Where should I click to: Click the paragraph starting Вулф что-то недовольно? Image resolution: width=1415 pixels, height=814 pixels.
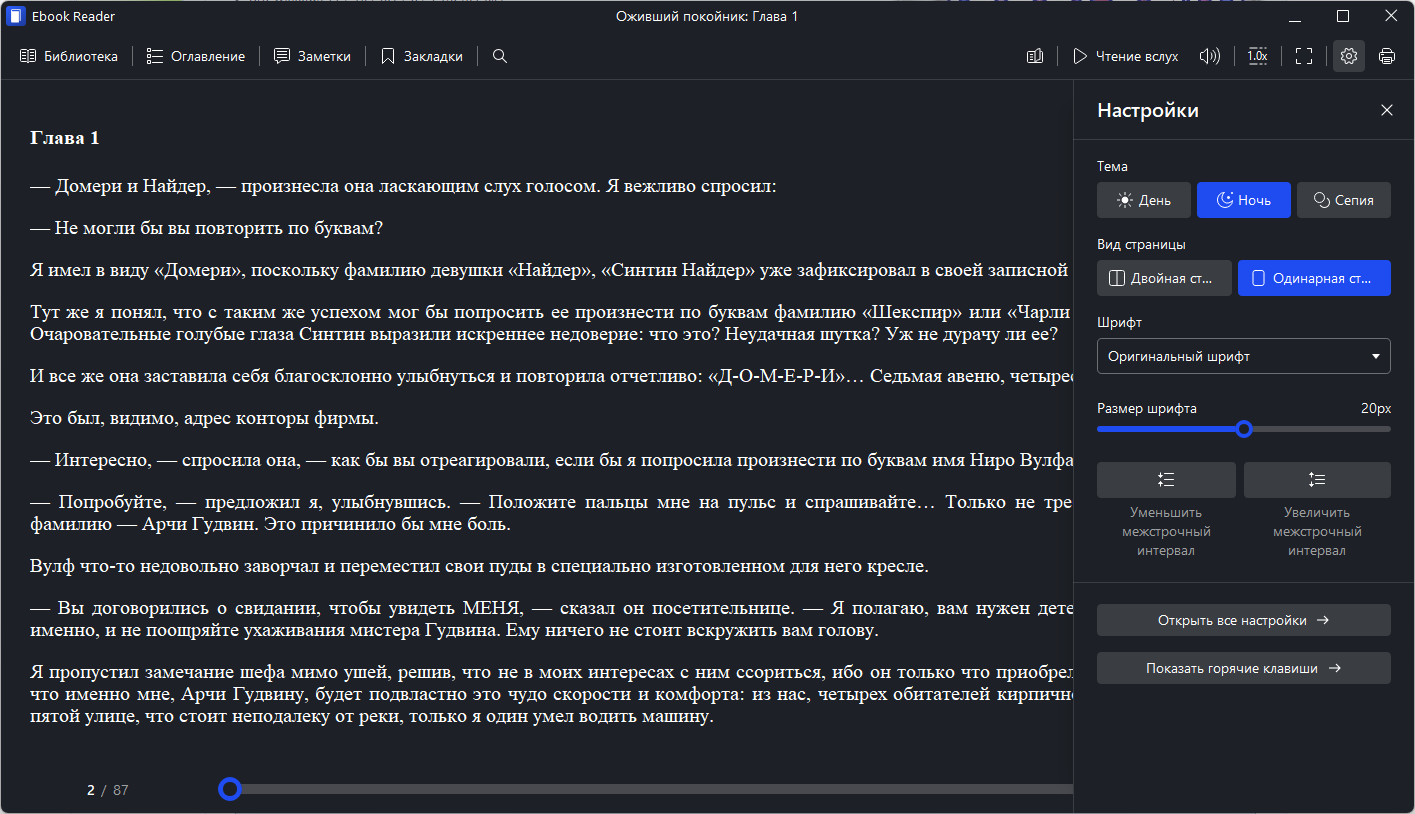pos(480,567)
